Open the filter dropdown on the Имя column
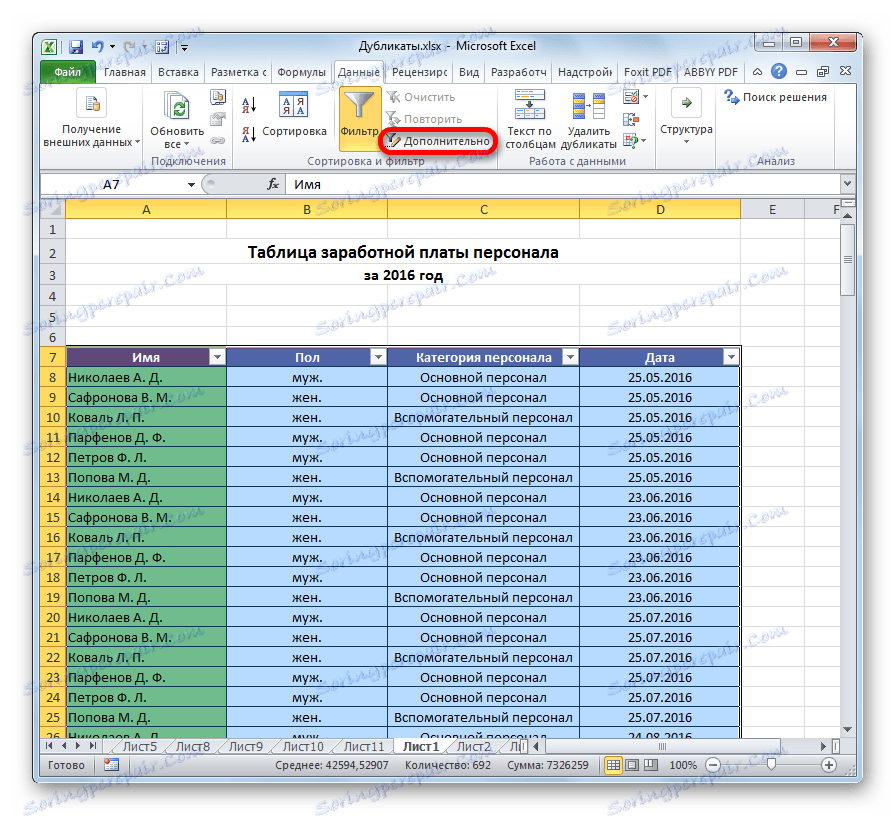 [x=219, y=357]
